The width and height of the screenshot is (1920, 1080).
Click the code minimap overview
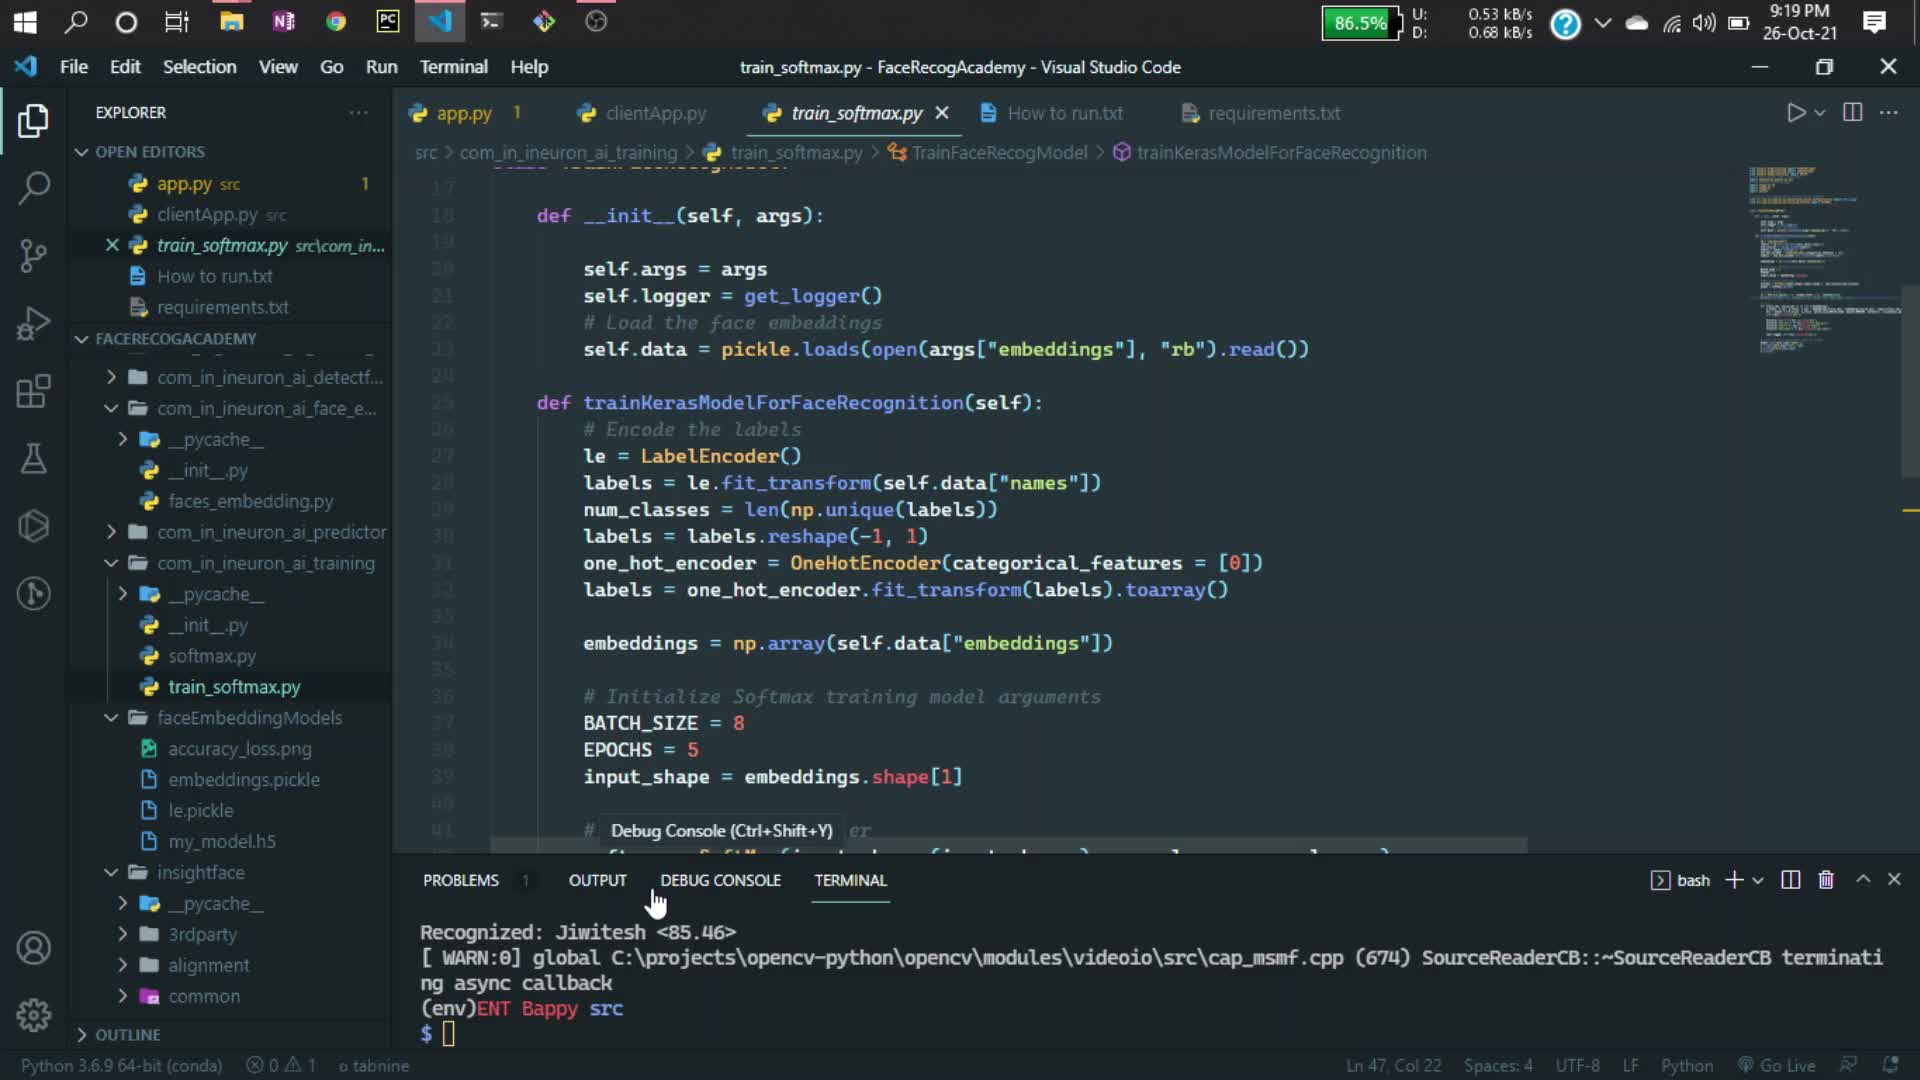tap(1824, 260)
